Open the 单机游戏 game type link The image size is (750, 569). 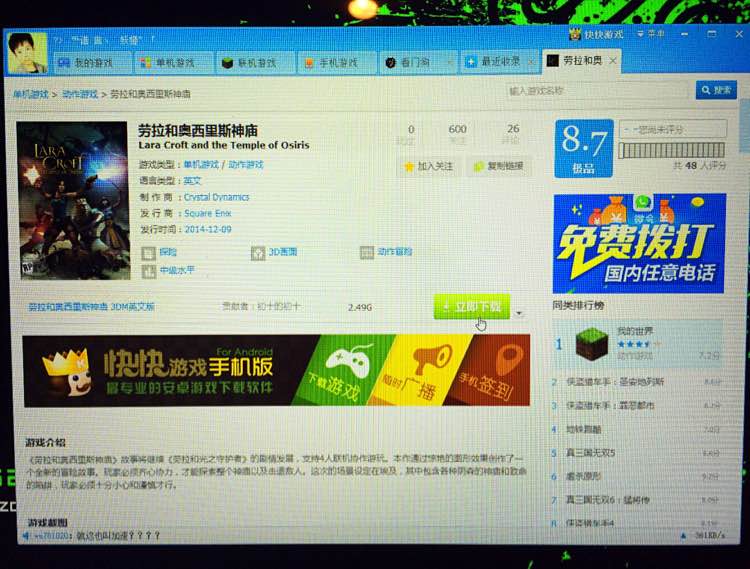pos(201,164)
